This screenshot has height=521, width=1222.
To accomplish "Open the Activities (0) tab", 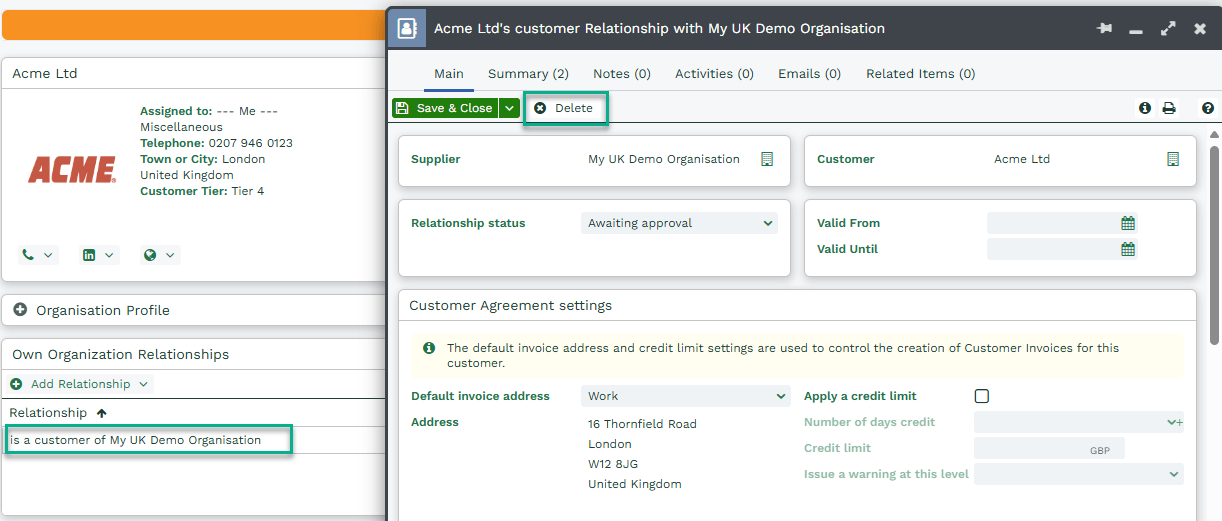I will point(714,74).
